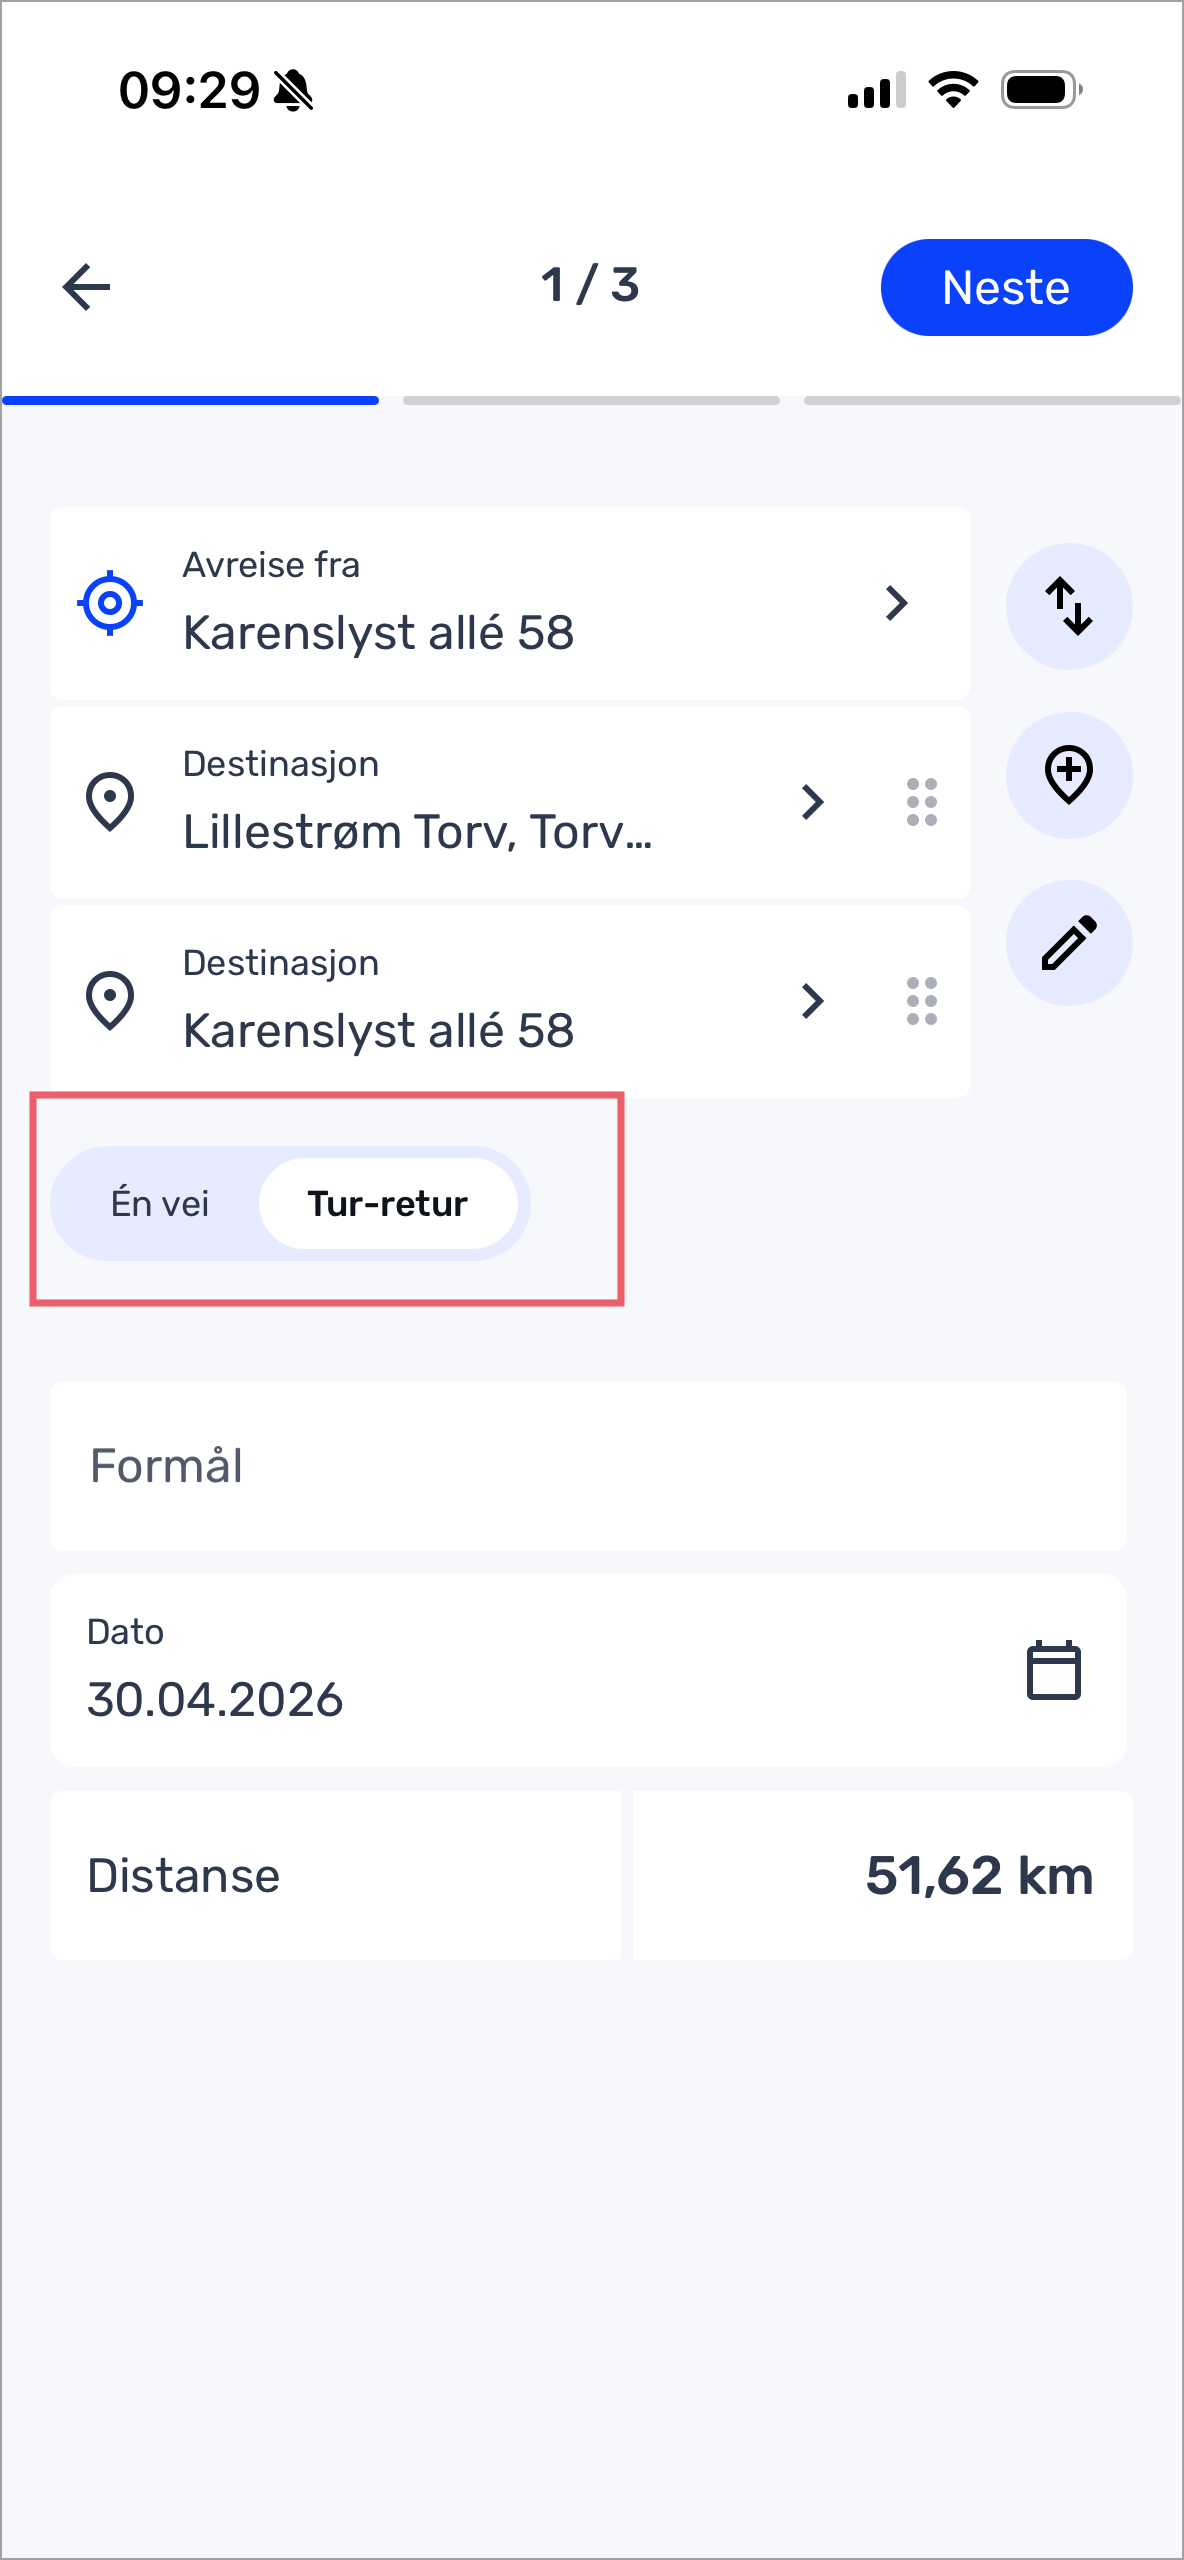Tap the blue current-location target icon
The image size is (1184, 2560).
tap(110, 603)
